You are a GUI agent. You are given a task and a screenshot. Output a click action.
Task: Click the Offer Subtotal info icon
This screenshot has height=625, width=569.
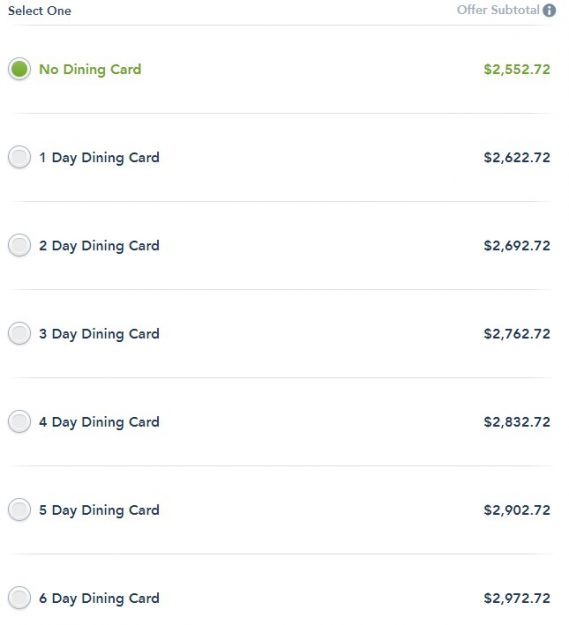(549, 10)
